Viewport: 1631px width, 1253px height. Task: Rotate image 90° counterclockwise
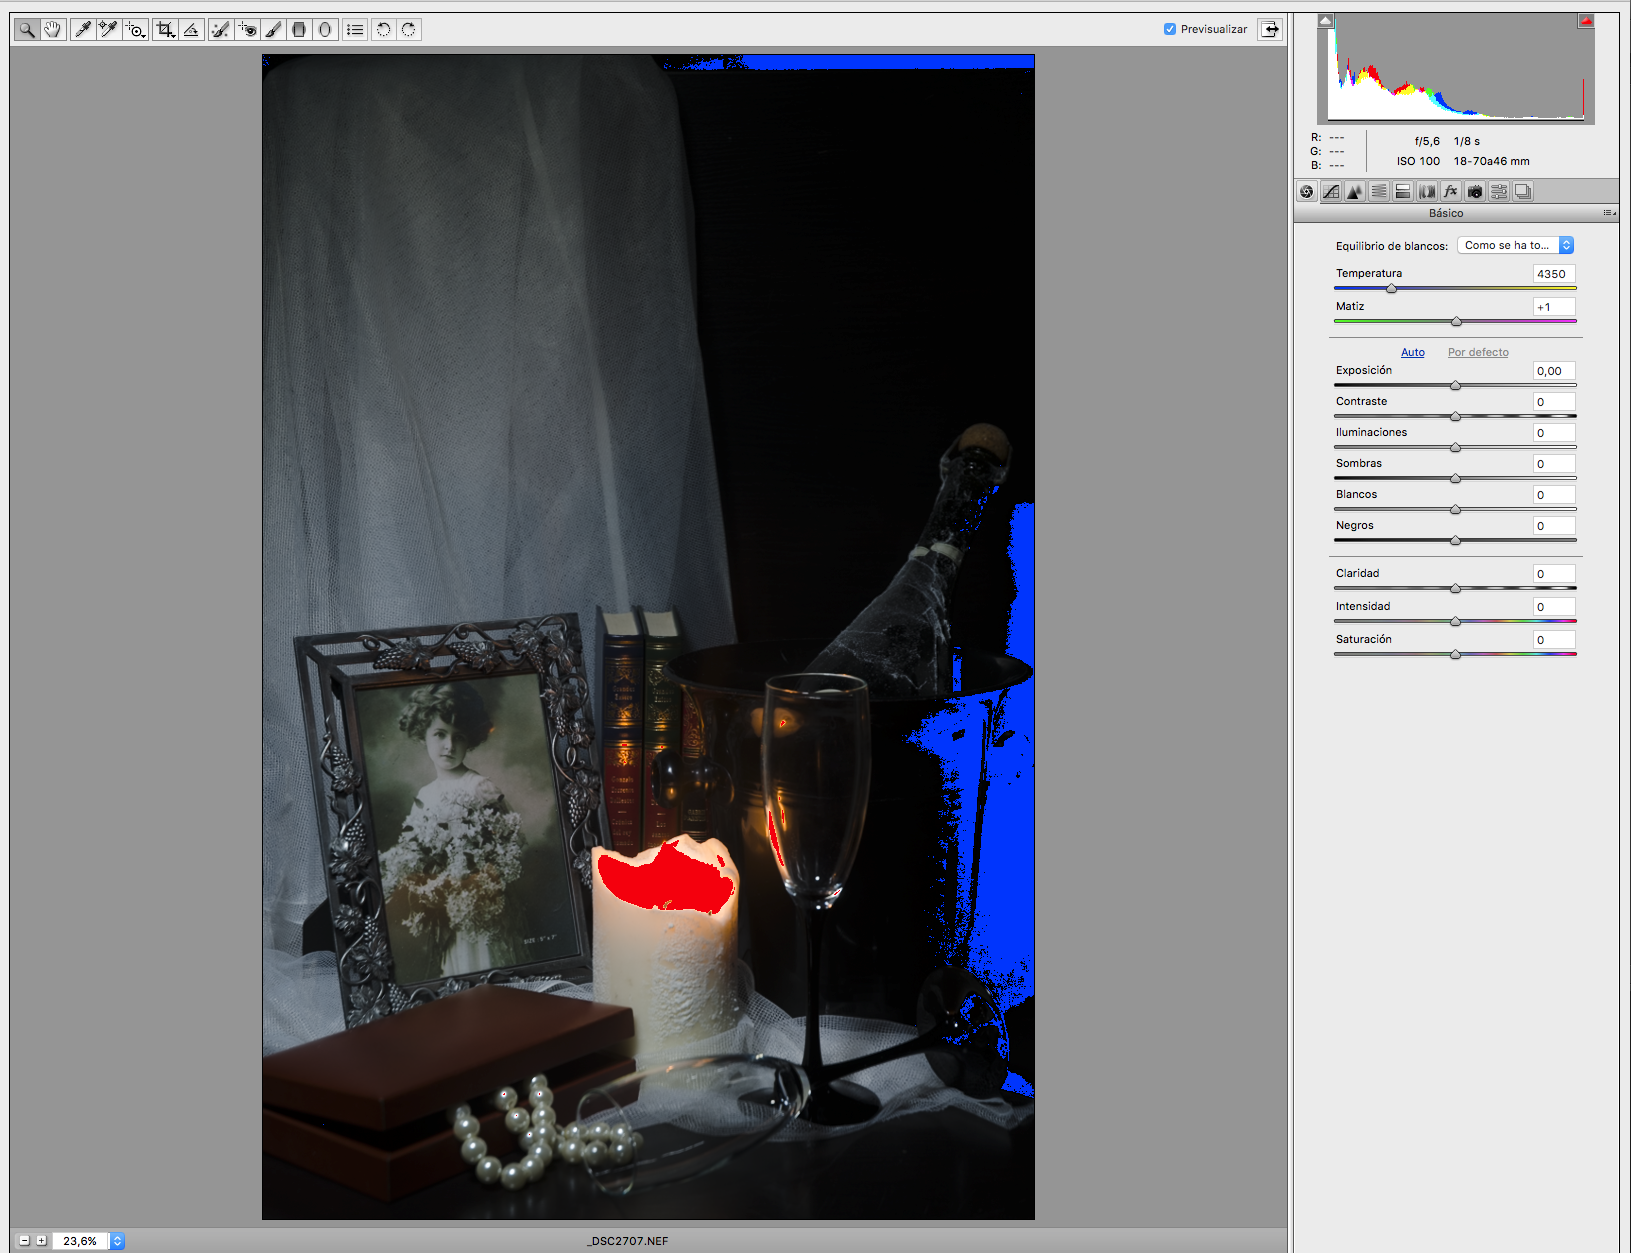pyautogui.click(x=383, y=30)
